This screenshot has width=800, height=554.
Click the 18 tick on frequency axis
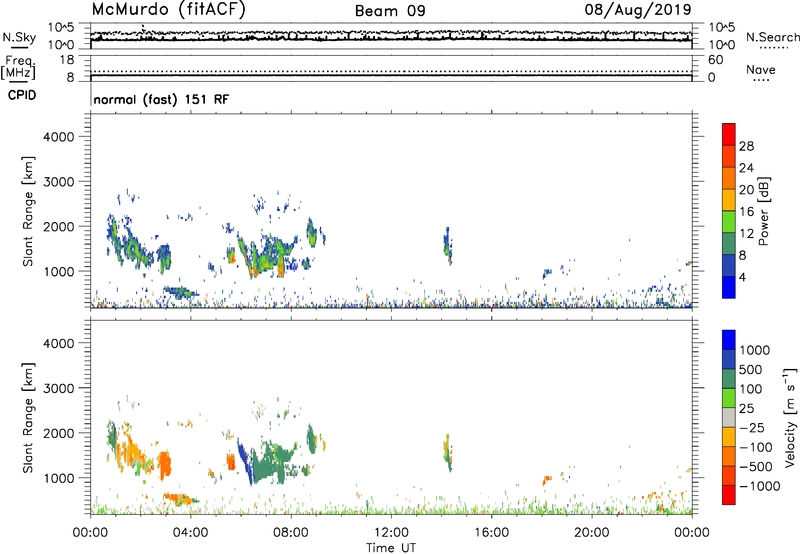click(67, 60)
